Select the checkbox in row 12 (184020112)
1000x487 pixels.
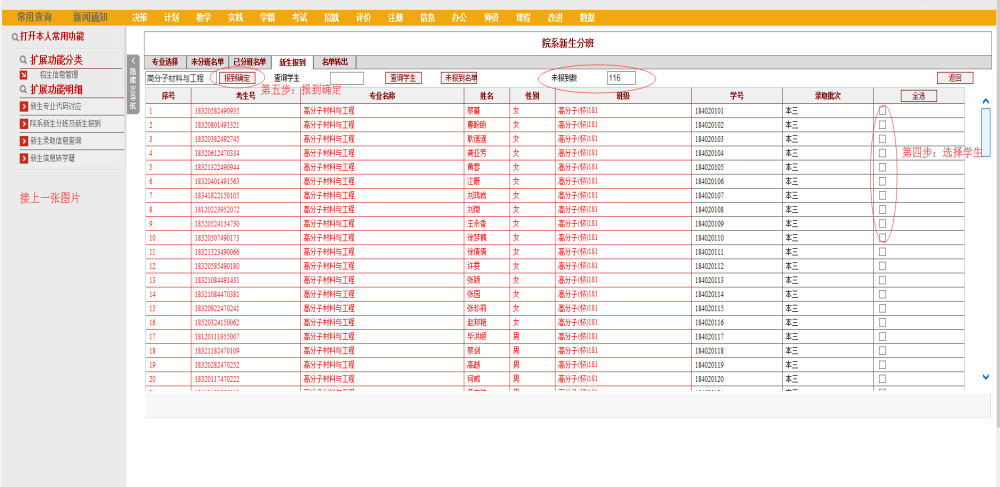pyautogui.click(x=882, y=266)
